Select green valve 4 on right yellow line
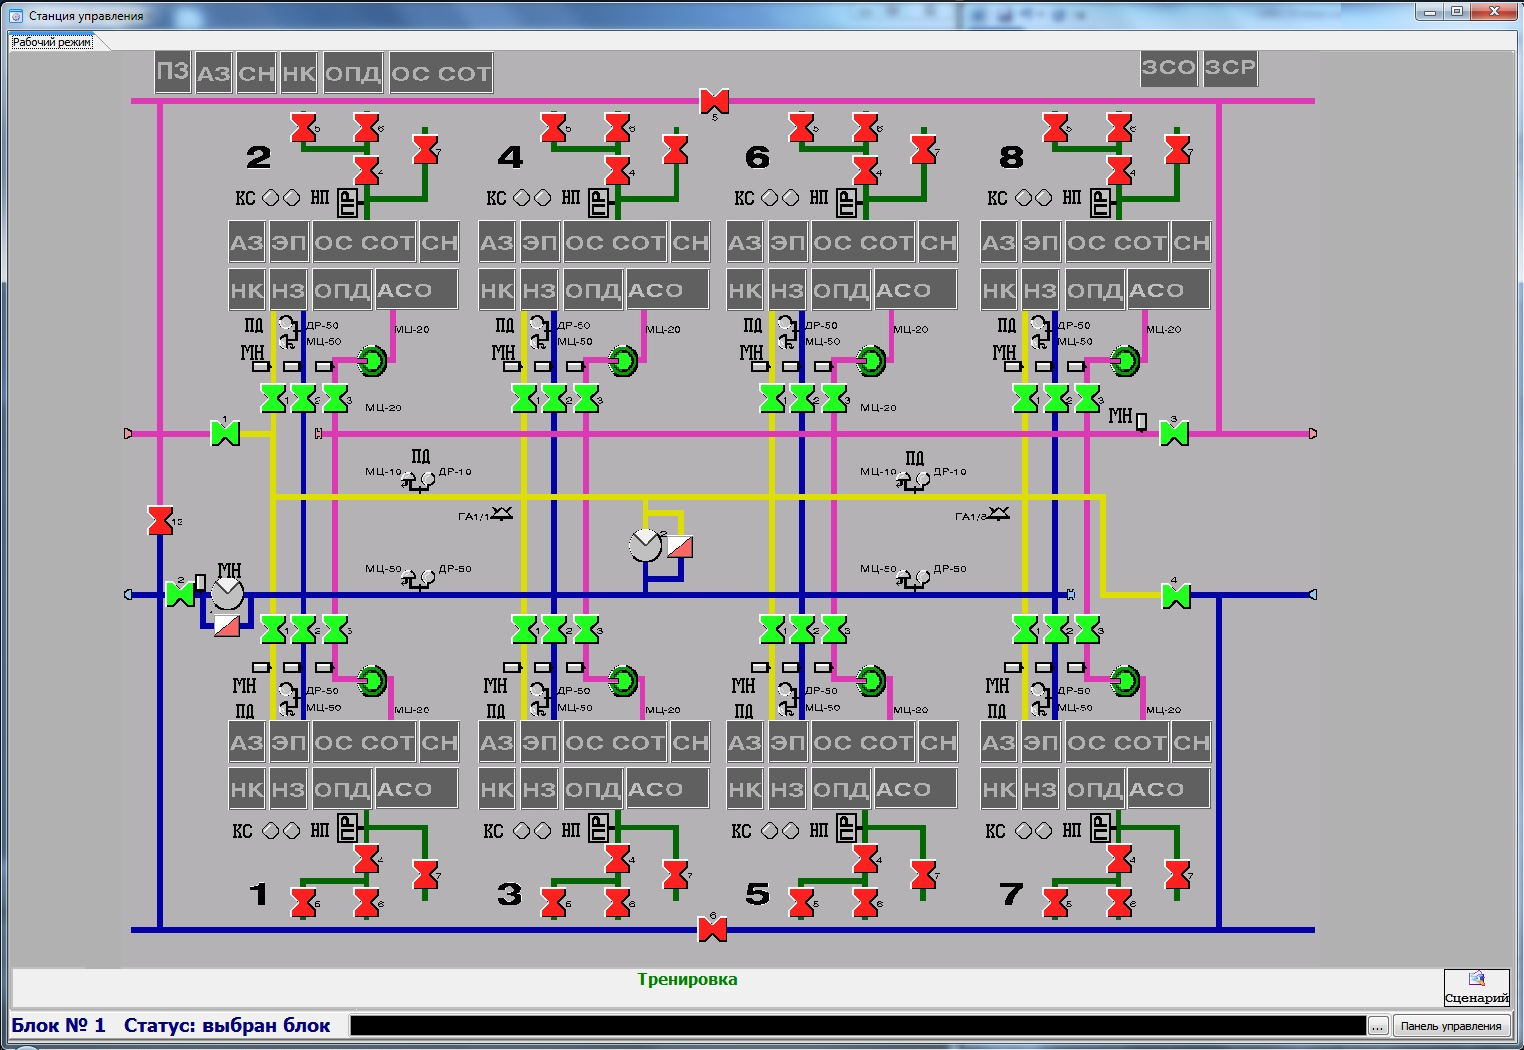 1176,596
